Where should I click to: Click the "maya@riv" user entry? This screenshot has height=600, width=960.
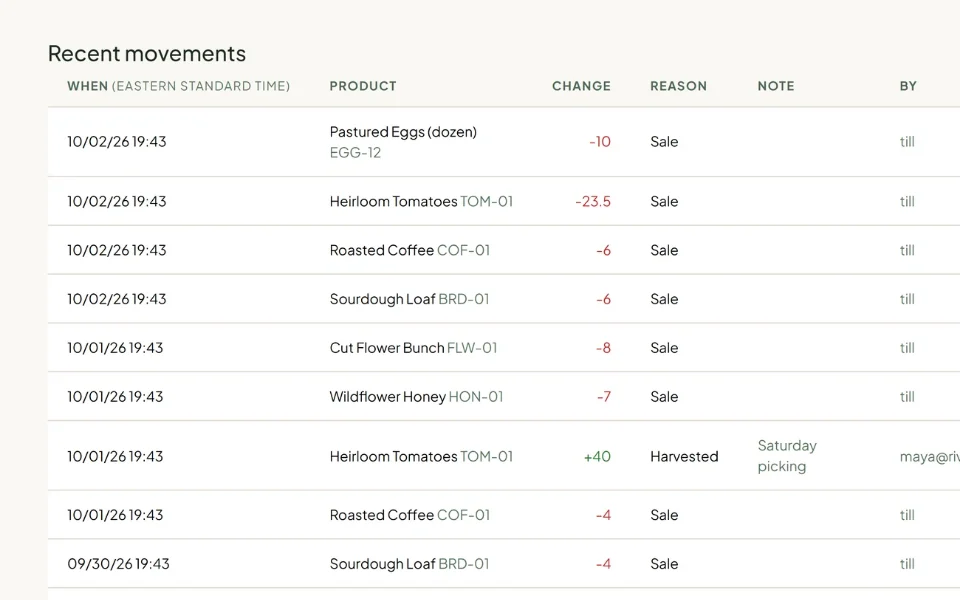(929, 457)
